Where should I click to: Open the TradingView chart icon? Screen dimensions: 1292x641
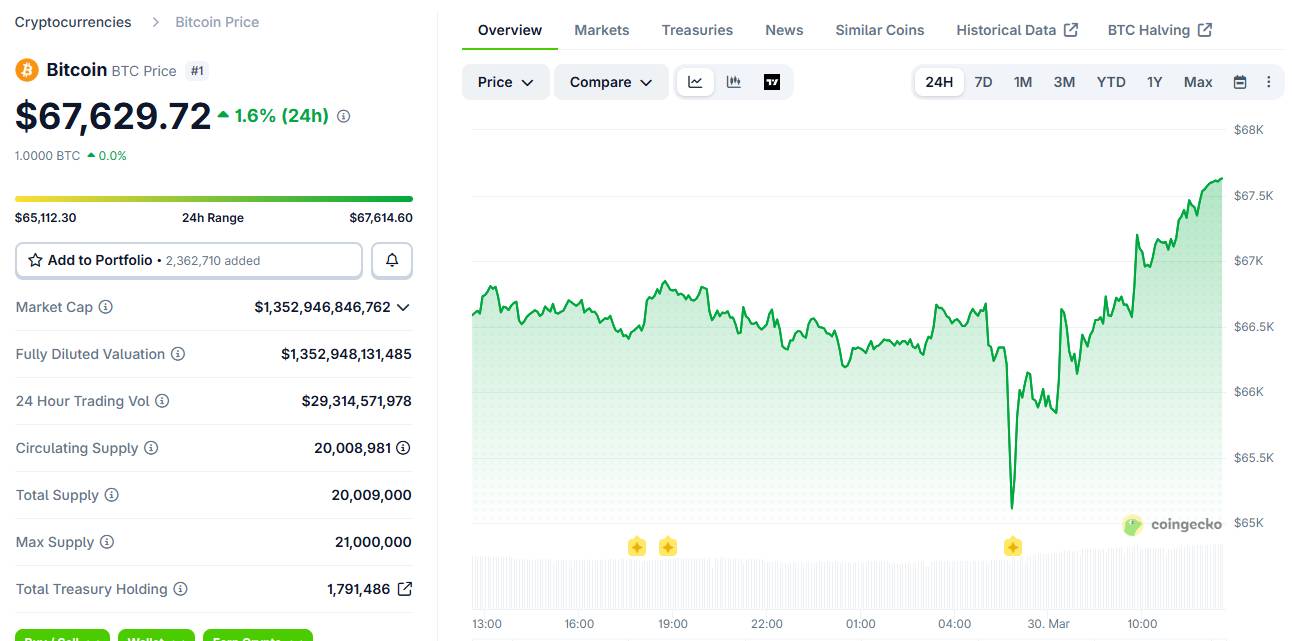pos(771,82)
